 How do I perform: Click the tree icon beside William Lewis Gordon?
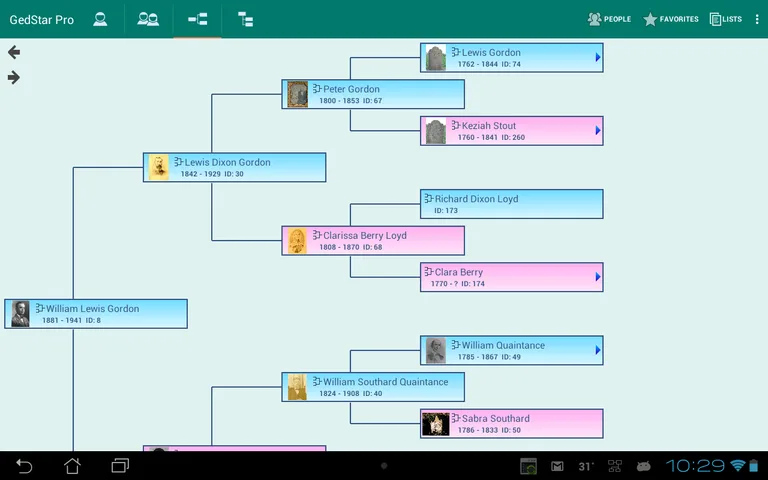40,308
